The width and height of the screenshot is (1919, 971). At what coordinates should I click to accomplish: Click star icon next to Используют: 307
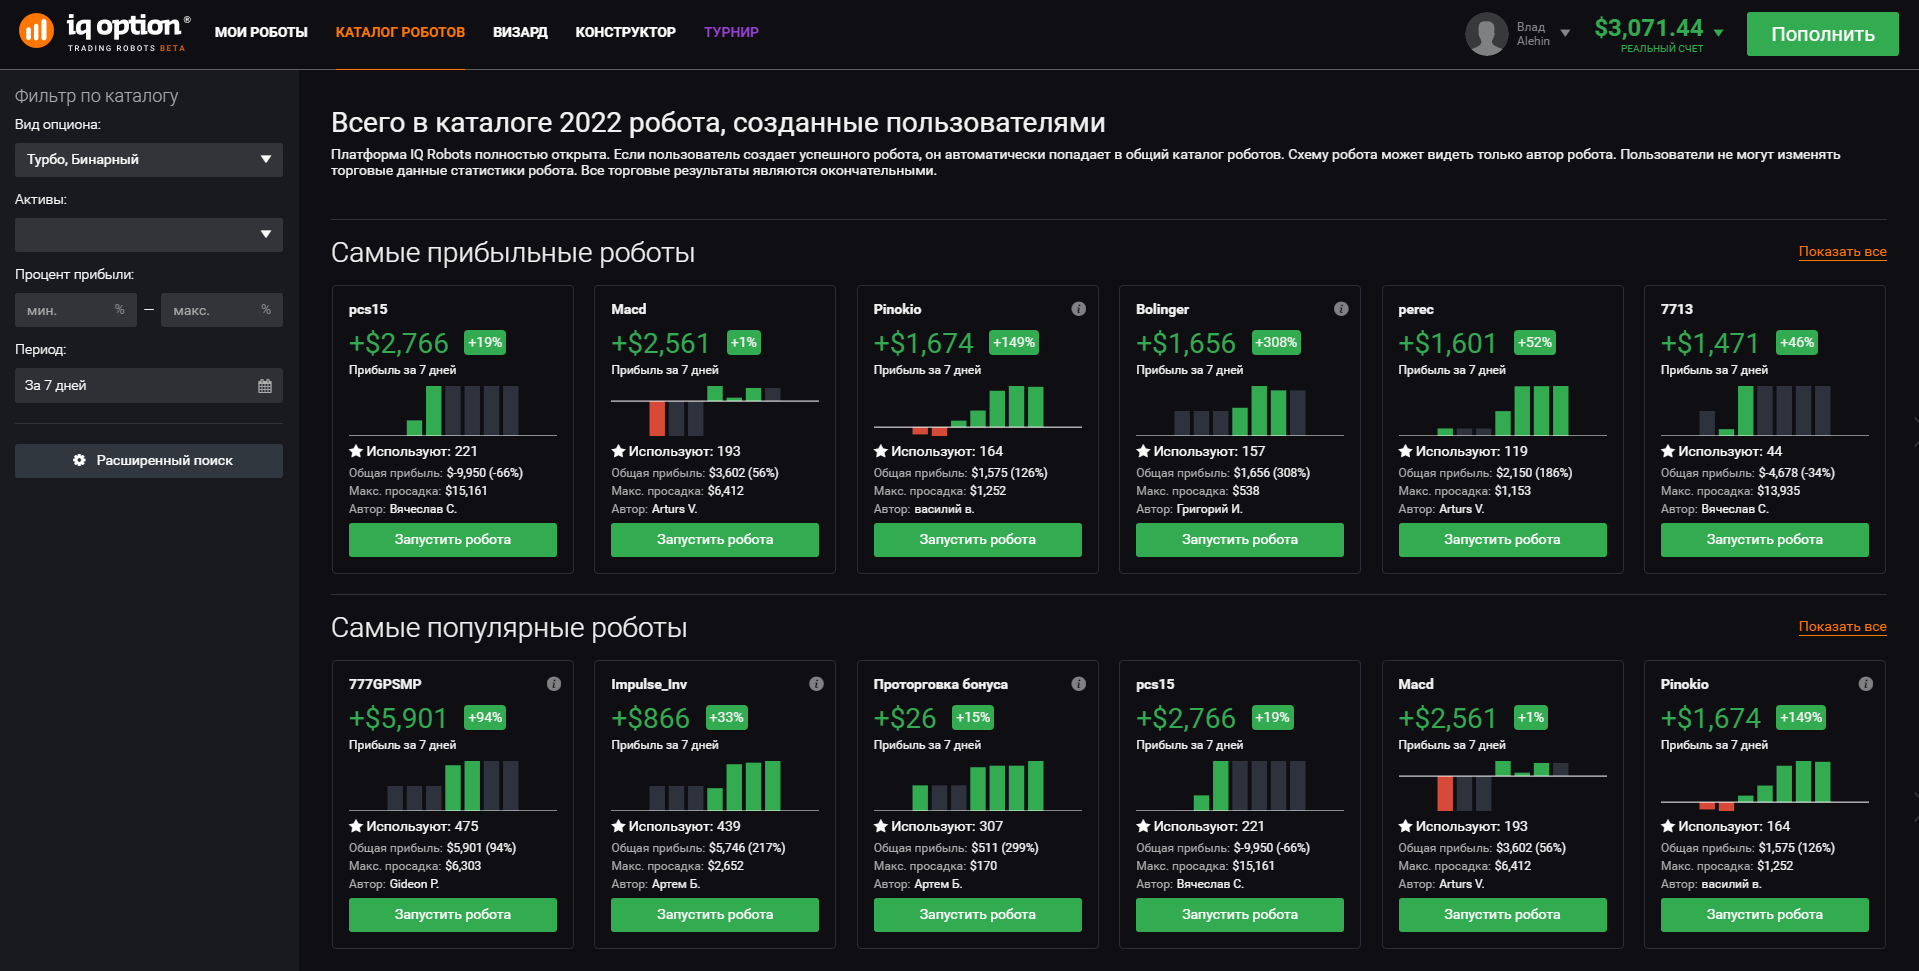(x=880, y=826)
